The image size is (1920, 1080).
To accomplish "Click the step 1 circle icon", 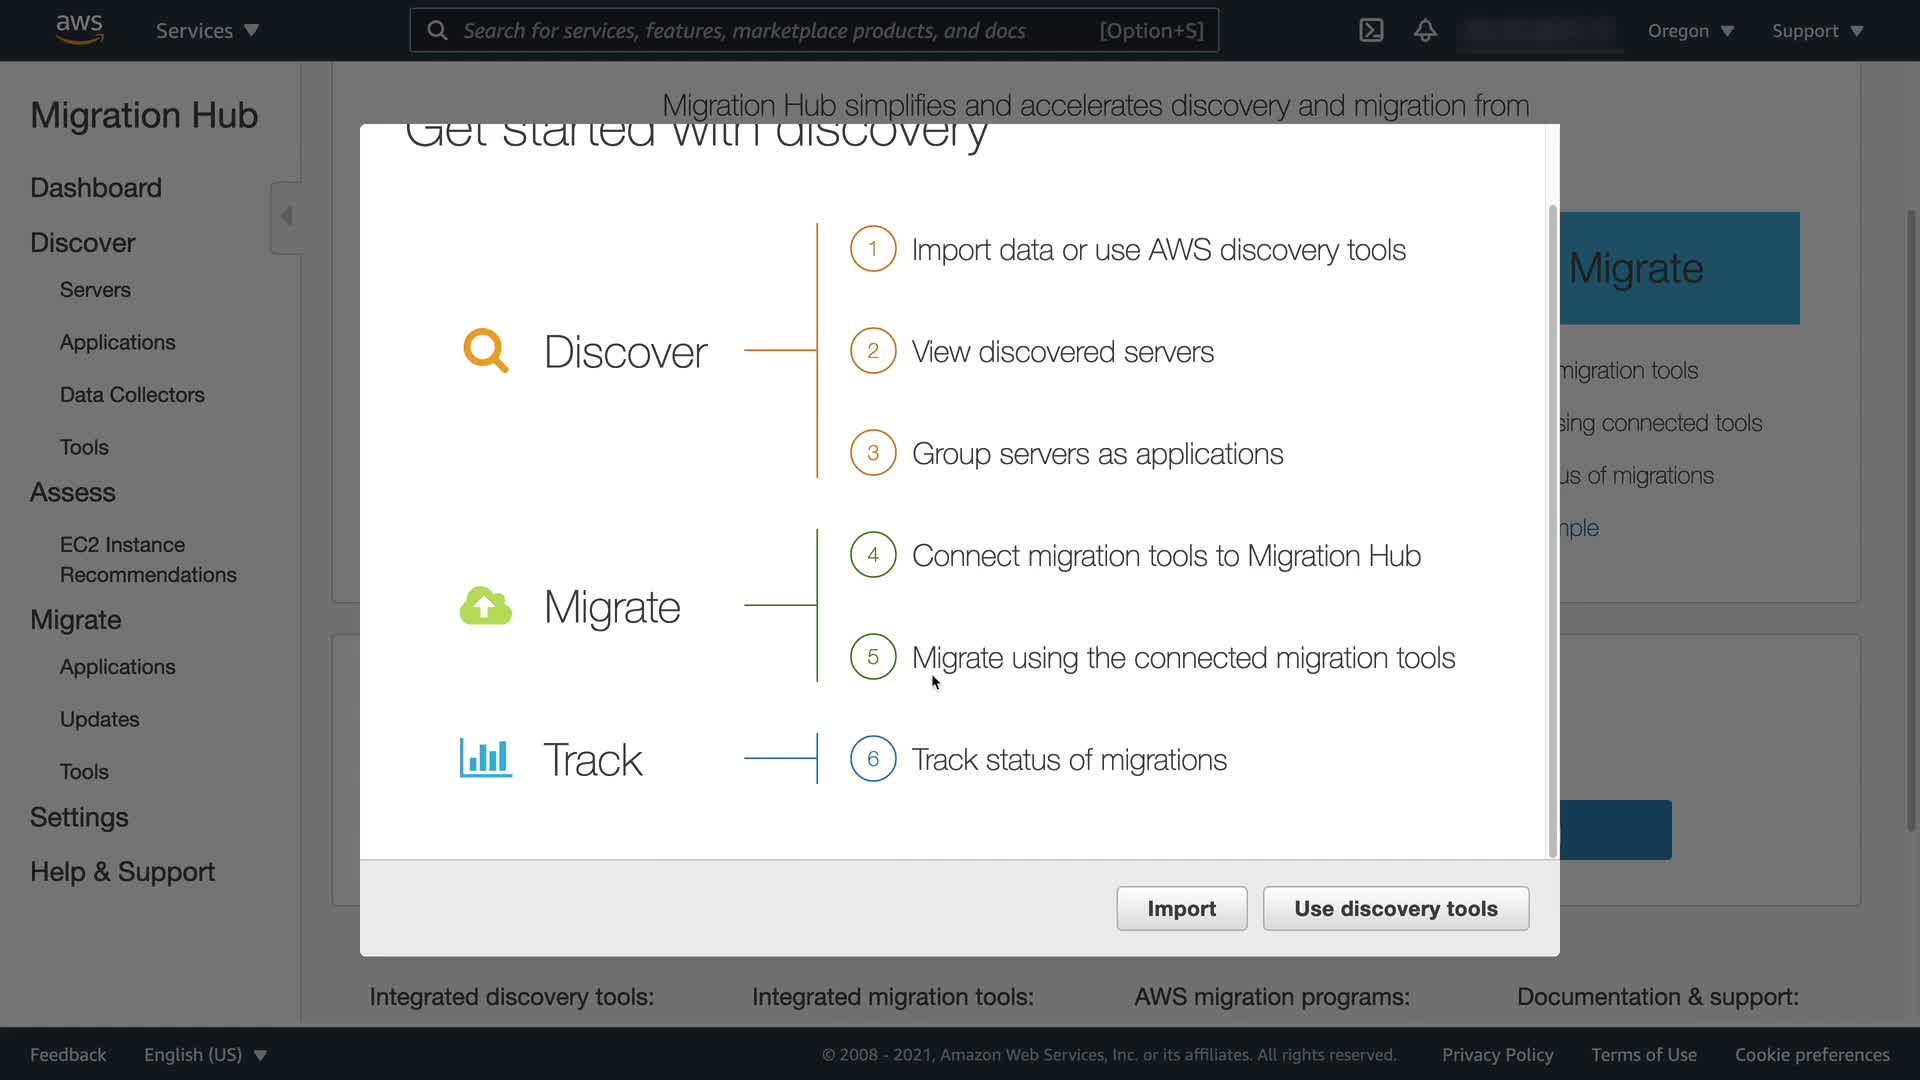I will point(872,249).
